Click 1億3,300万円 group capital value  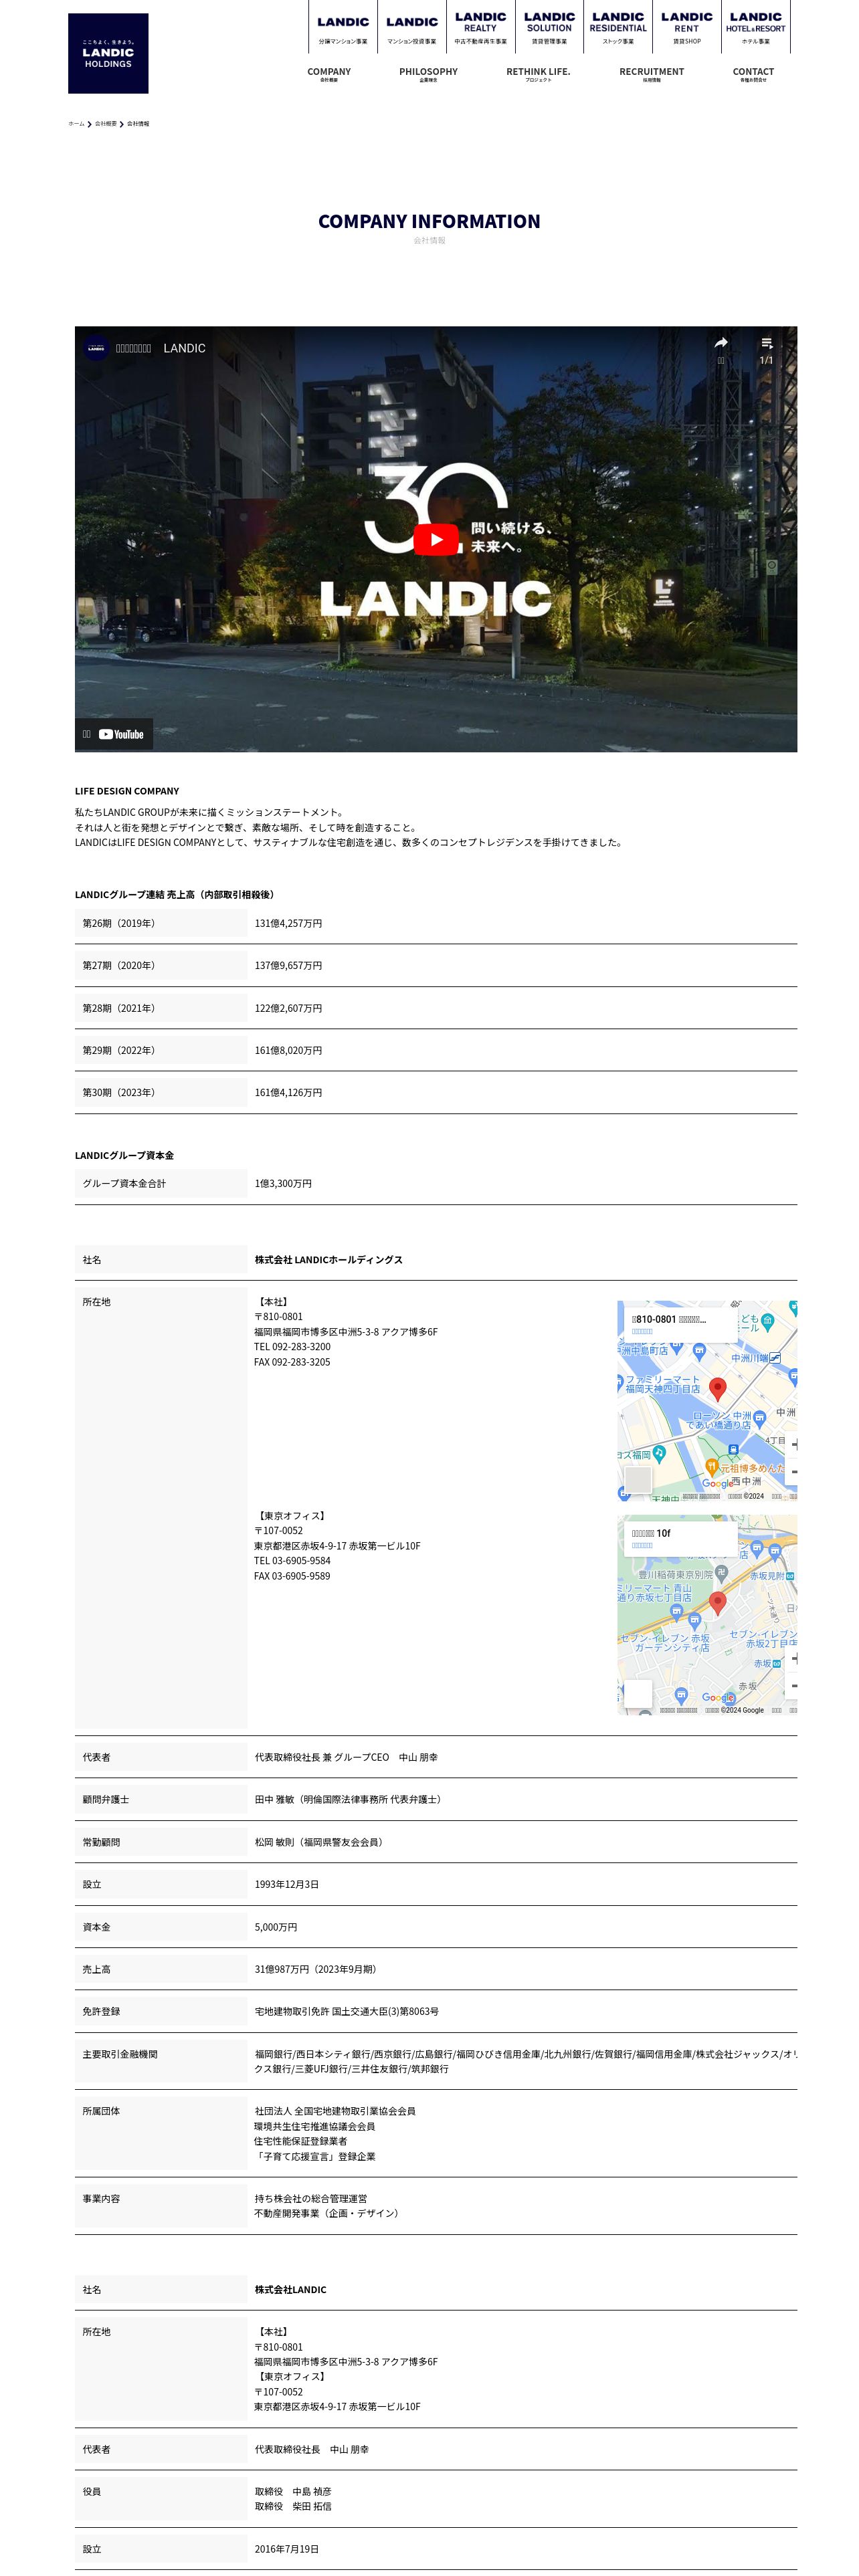283,1184
